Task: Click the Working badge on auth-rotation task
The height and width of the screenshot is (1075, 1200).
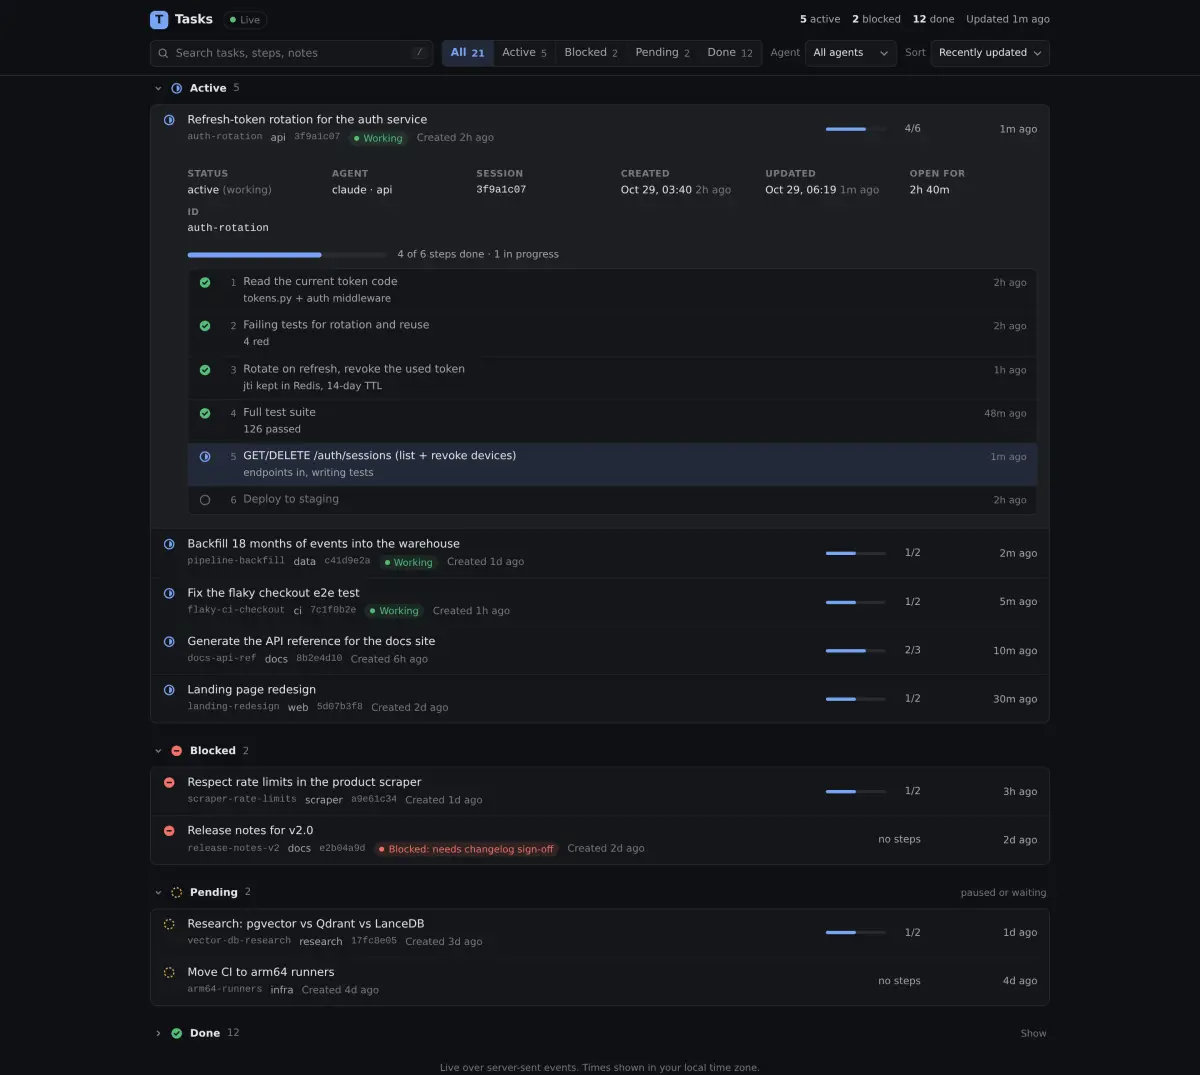Action: [378, 138]
